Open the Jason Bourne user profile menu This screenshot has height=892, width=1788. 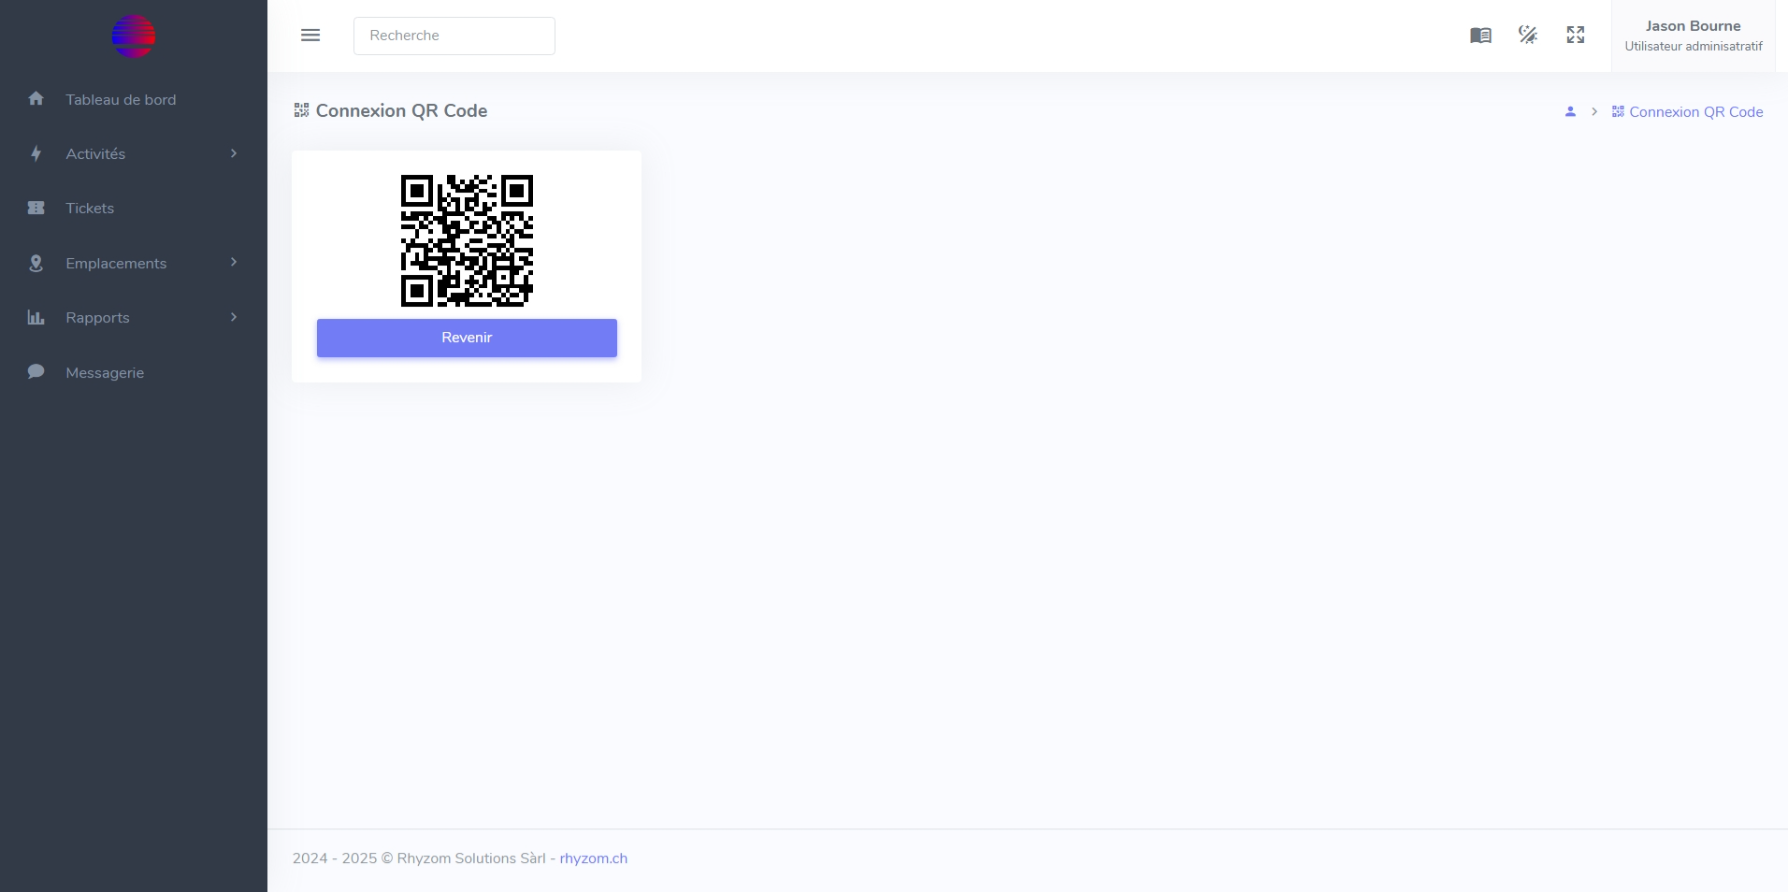[1693, 36]
